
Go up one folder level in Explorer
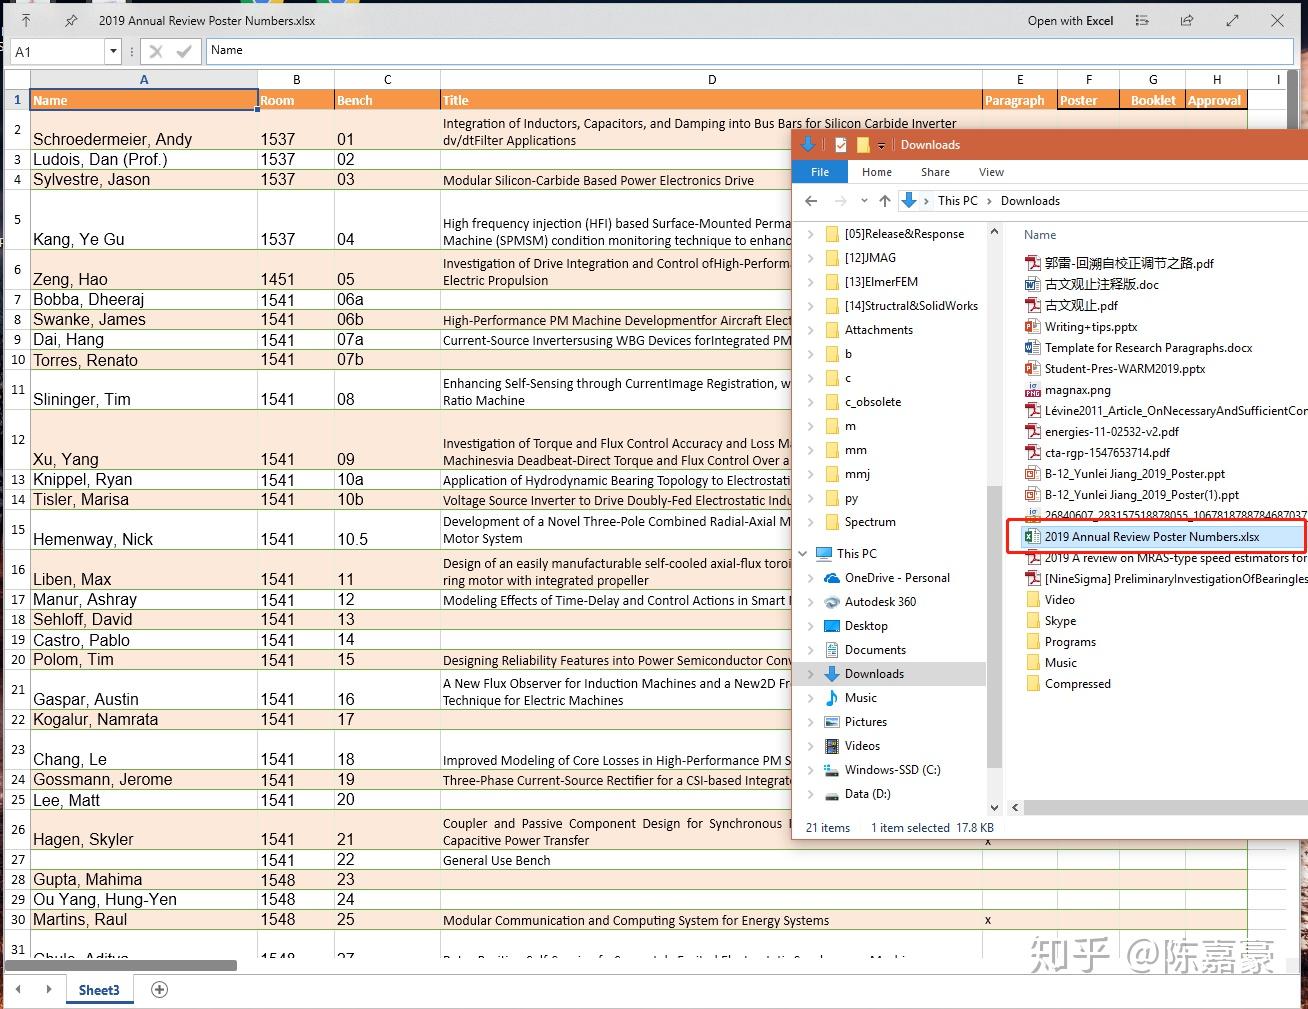coord(884,201)
